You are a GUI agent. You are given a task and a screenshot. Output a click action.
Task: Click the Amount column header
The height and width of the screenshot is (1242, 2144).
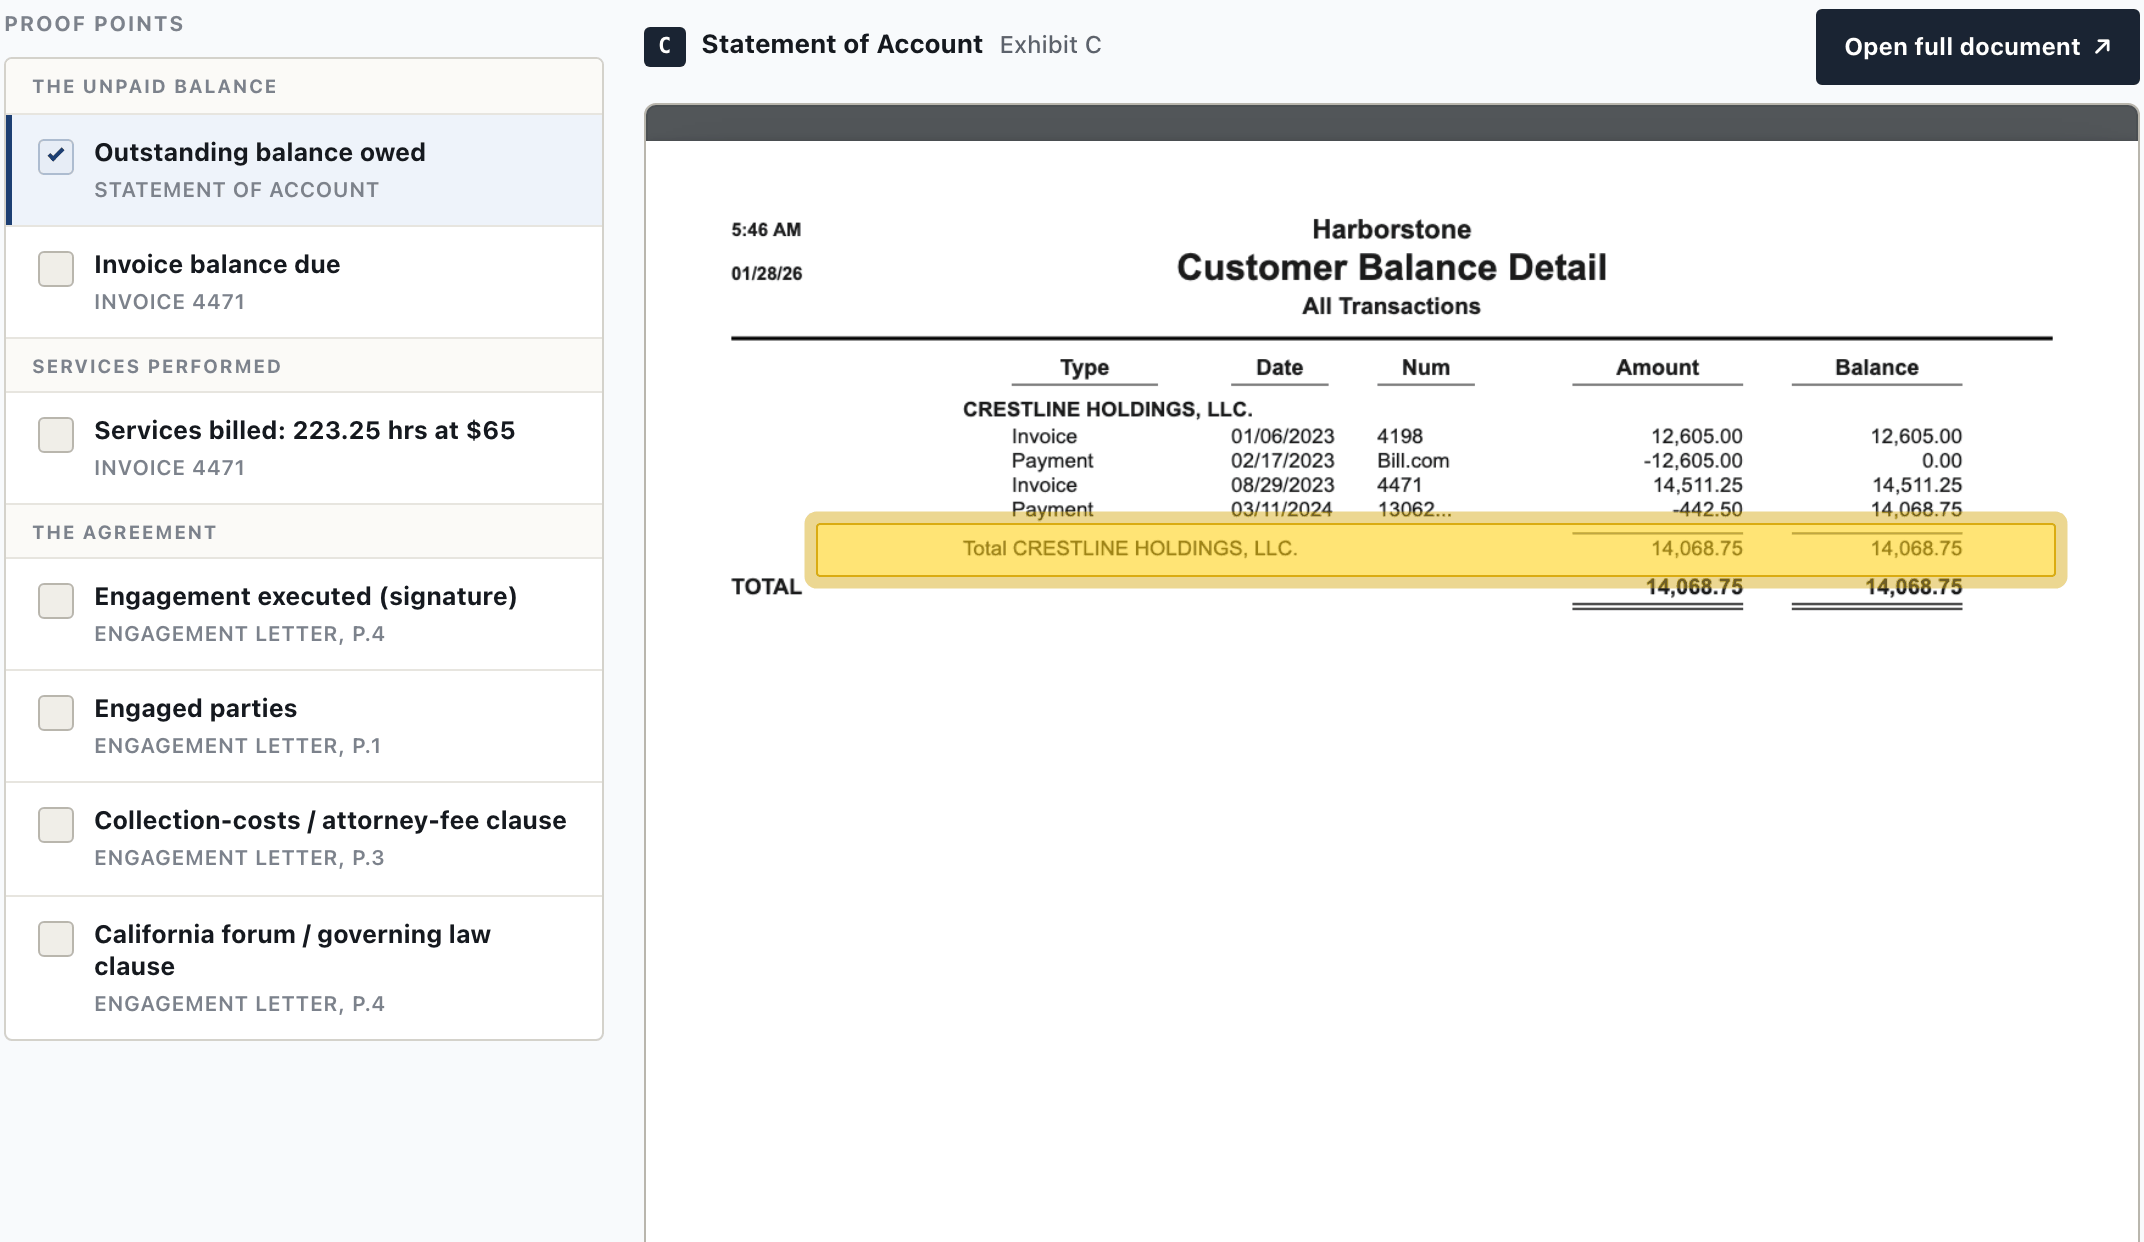coord(1657,367)
